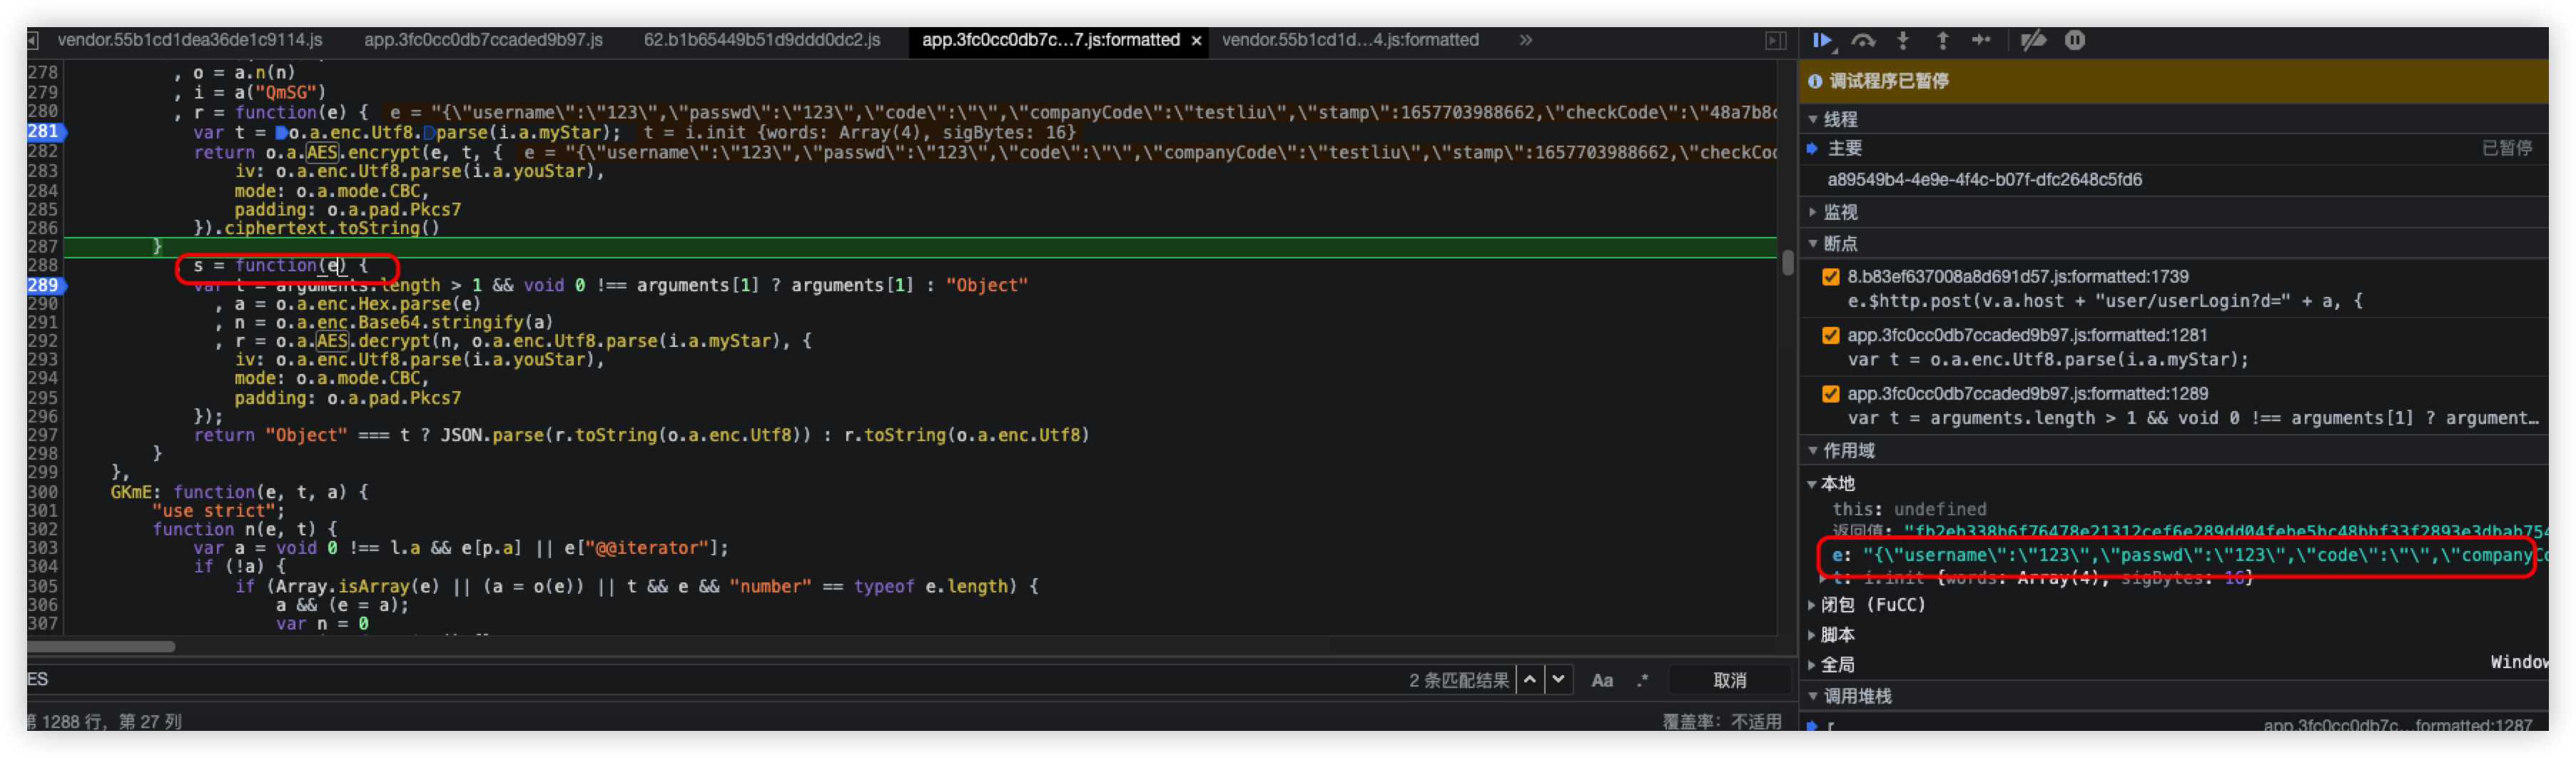Step over next function call
The image size is (2576, 758).
pyautogui.click(x=1863, y=40)
